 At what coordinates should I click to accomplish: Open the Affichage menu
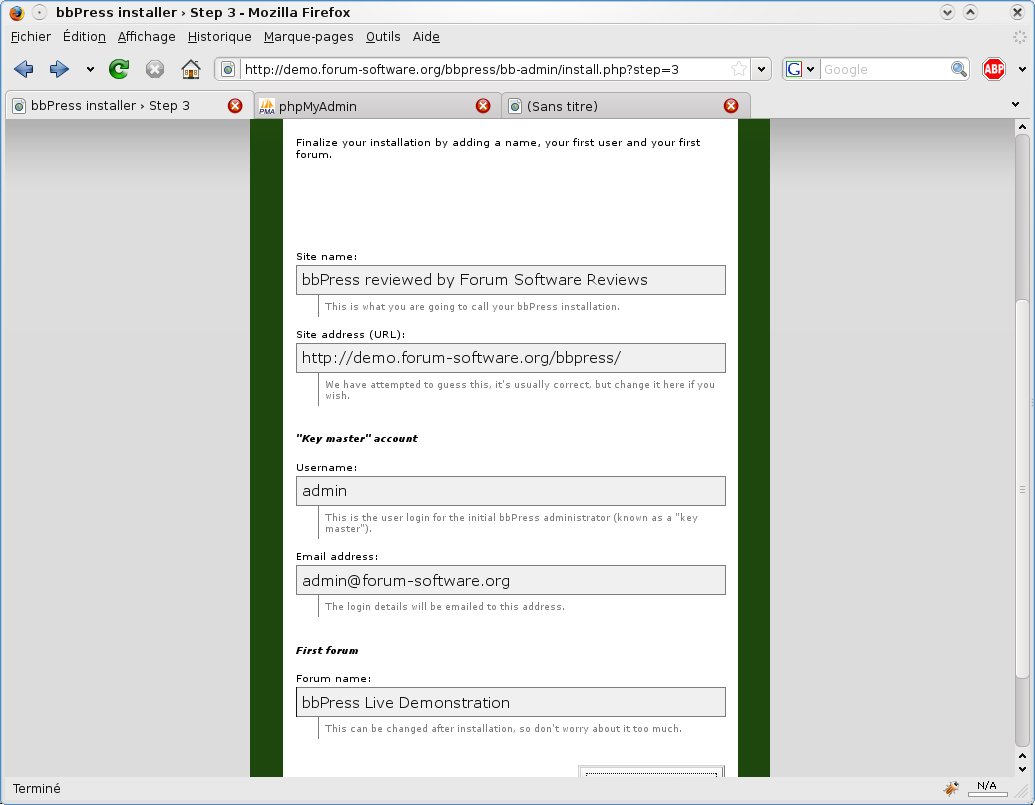click(x=147, y=37)
